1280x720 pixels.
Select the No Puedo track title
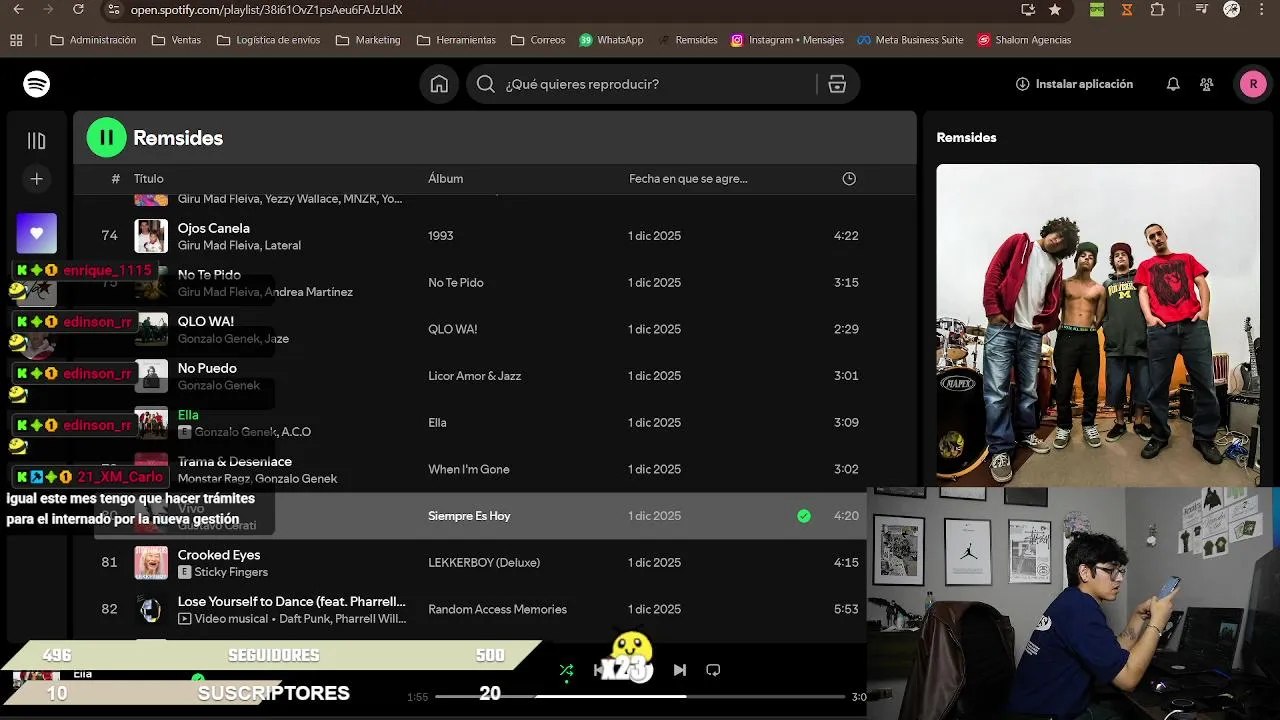(x=207, y=368)
